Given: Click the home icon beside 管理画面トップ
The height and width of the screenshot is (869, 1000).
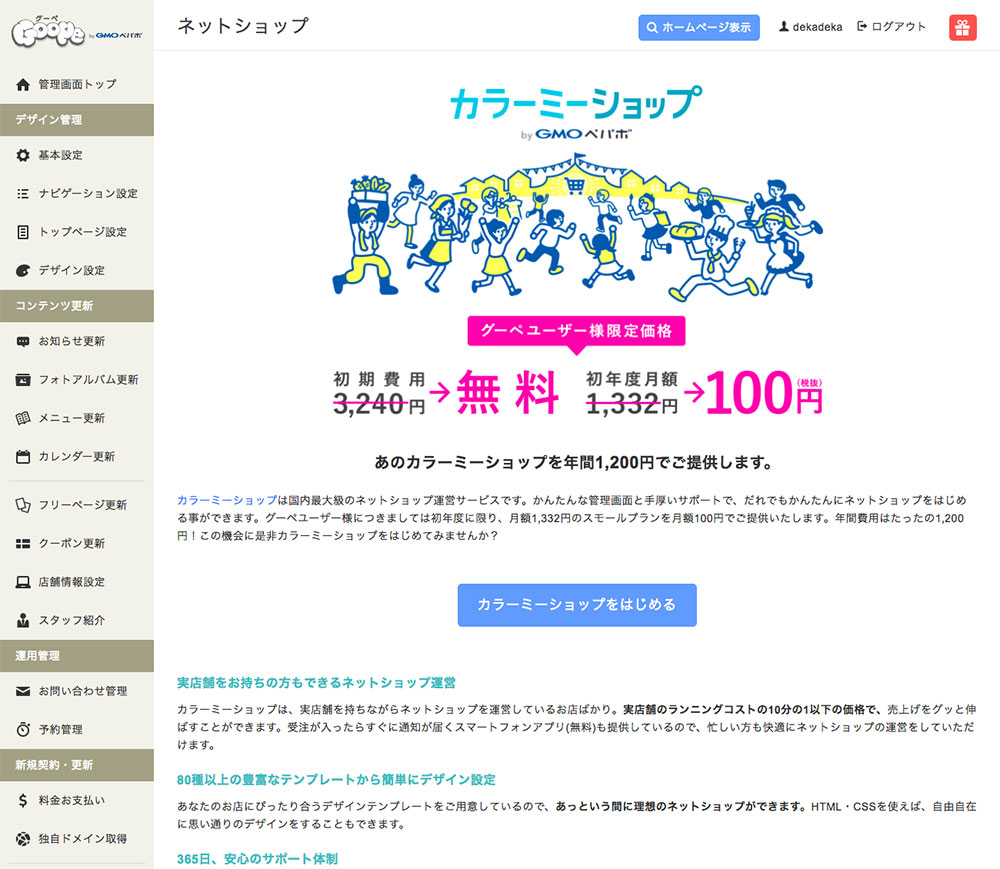Looking at the screenshot, I should [x=23, y=84].
